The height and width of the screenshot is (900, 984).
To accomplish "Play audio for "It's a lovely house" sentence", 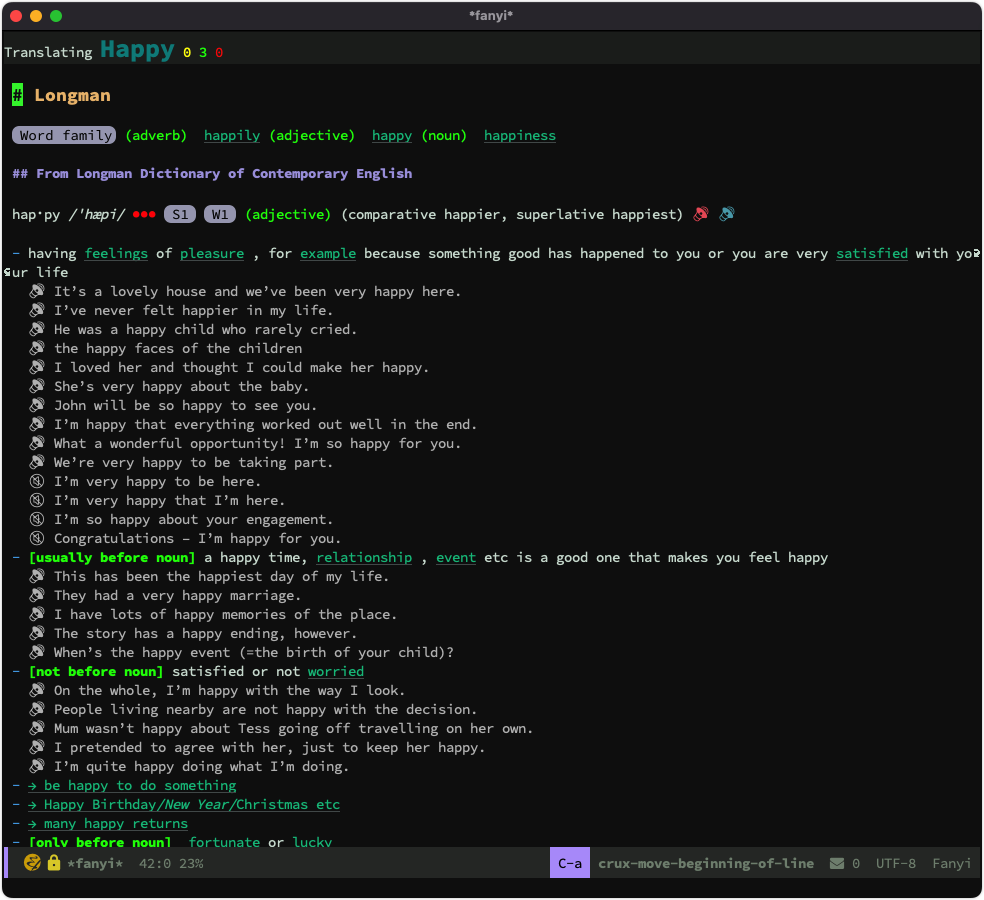I will pos(37,291).
